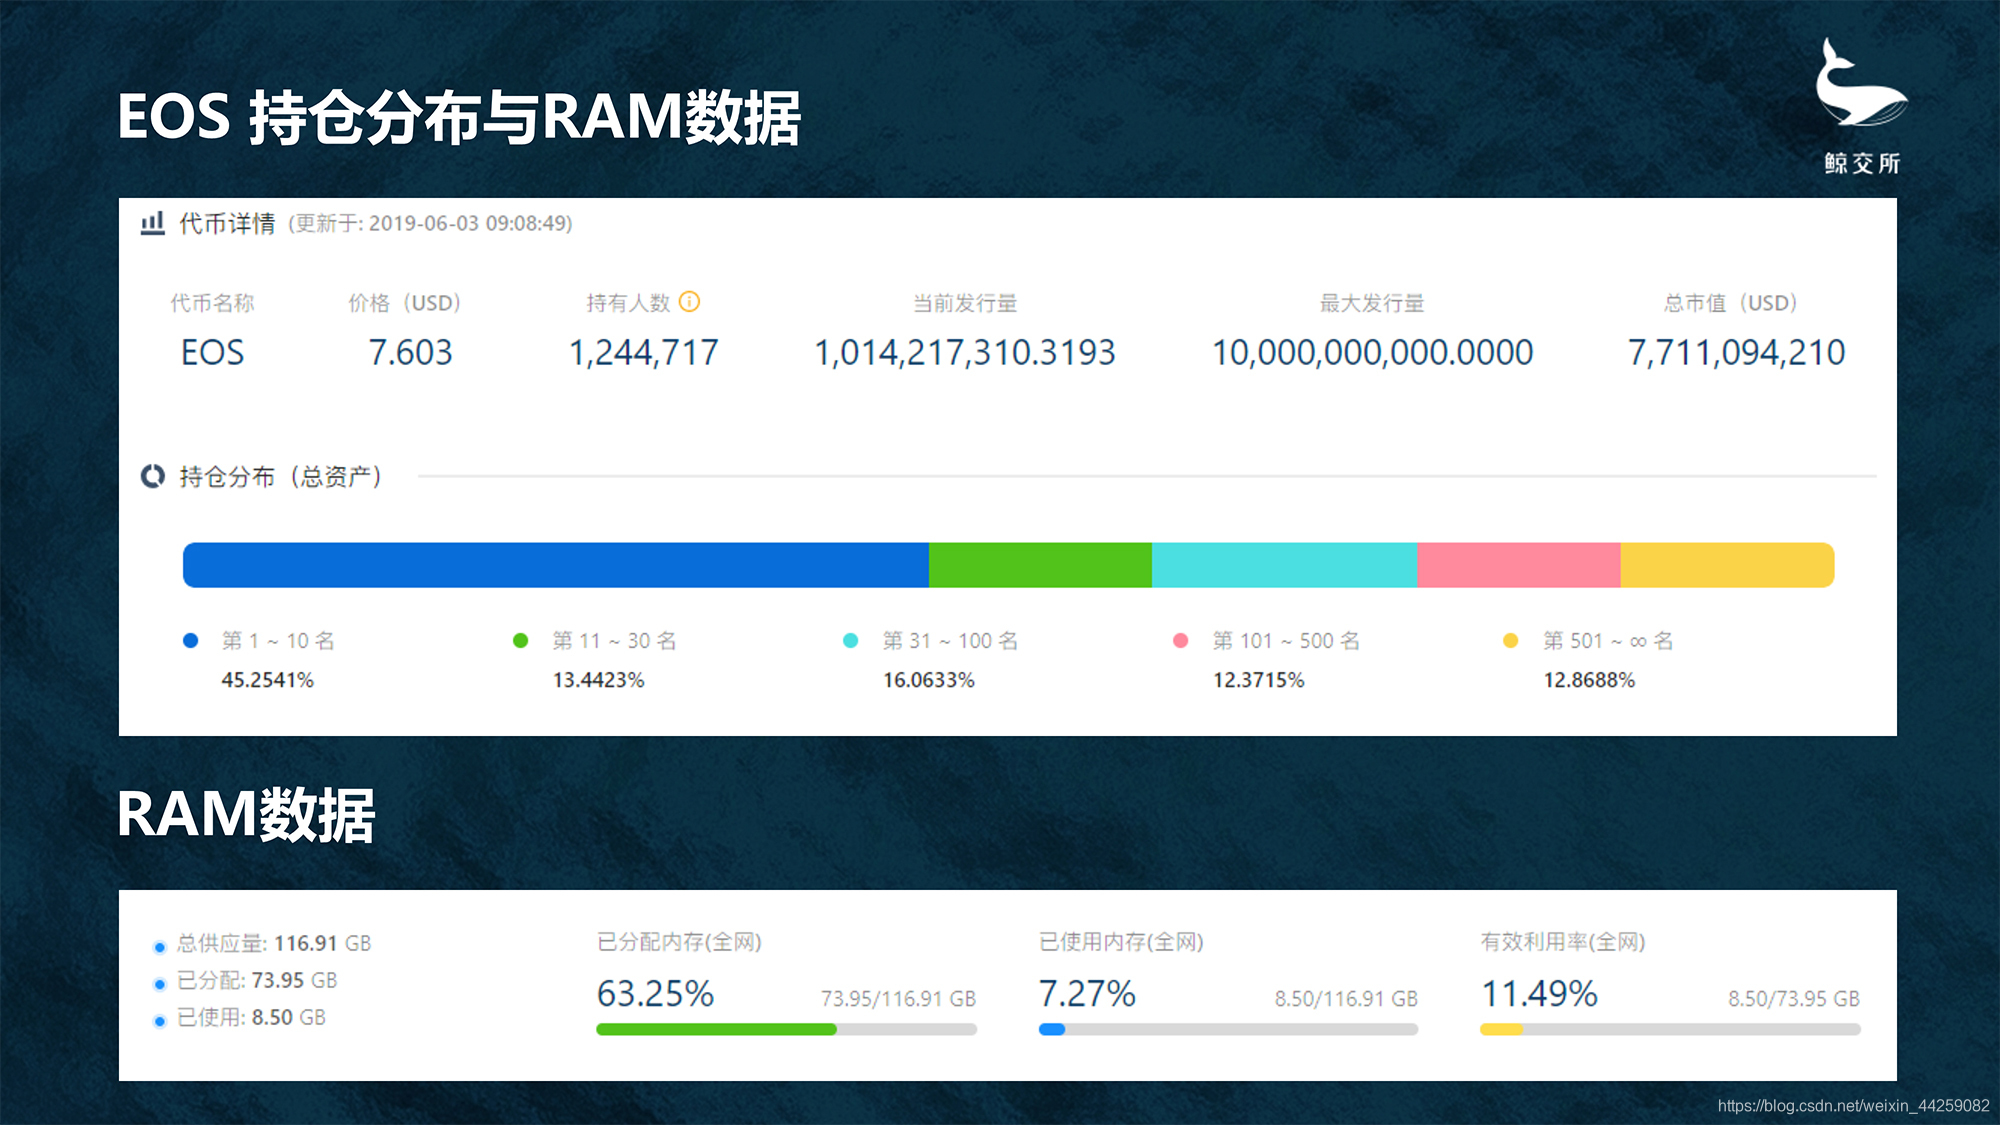Click the price value 7.603
This screenshot has height=1125, width=2000.
point(410,352)
